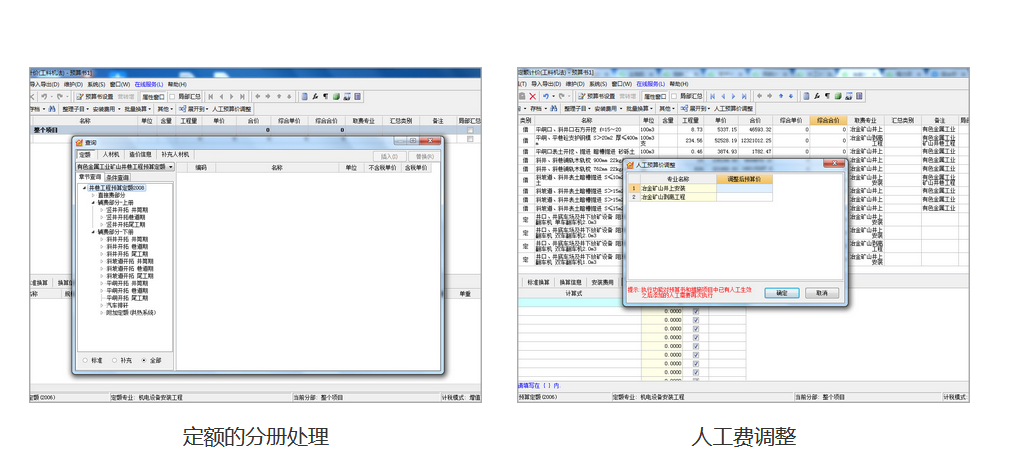Viewport: 1026px width, 466px height.
Task: Open 整理子目 dropdown in left window
Action: 76,109
